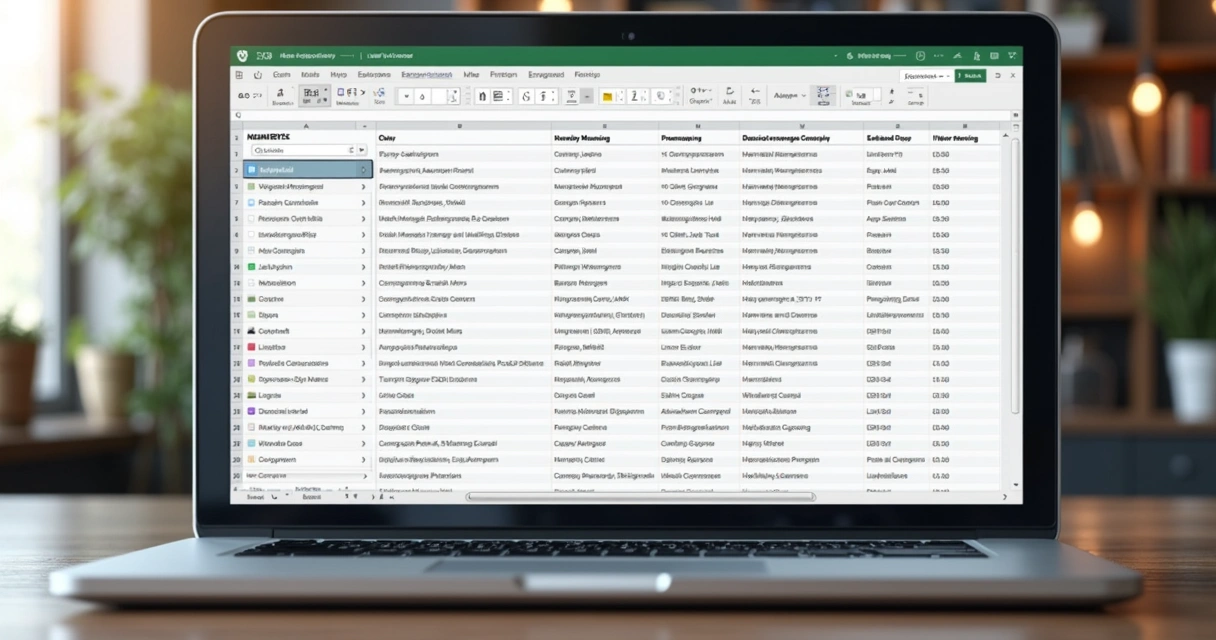Click the grid app launcher icon at top left
Image resolution: width=1216 pixels, height=640 pixels.
pos(238,74)
